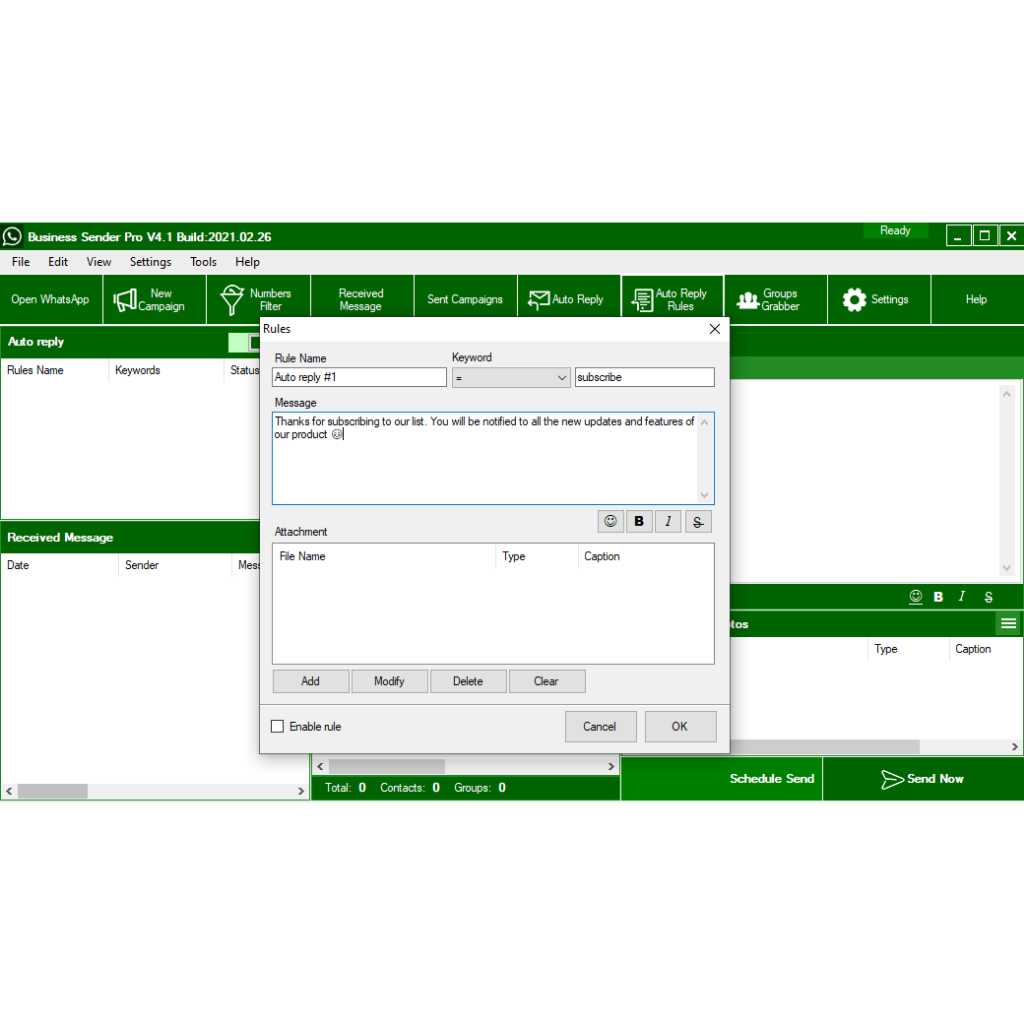Click the Send Now button
The width and height of the screenshot is (1024, 1024).
click(x=922, y=779)
